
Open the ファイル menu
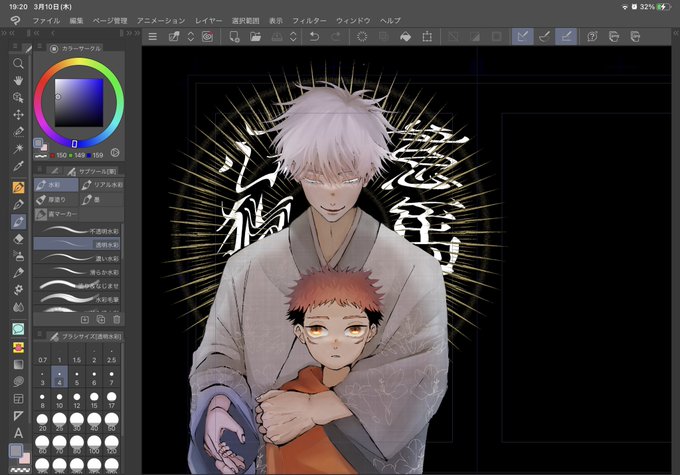pos(46,20)
